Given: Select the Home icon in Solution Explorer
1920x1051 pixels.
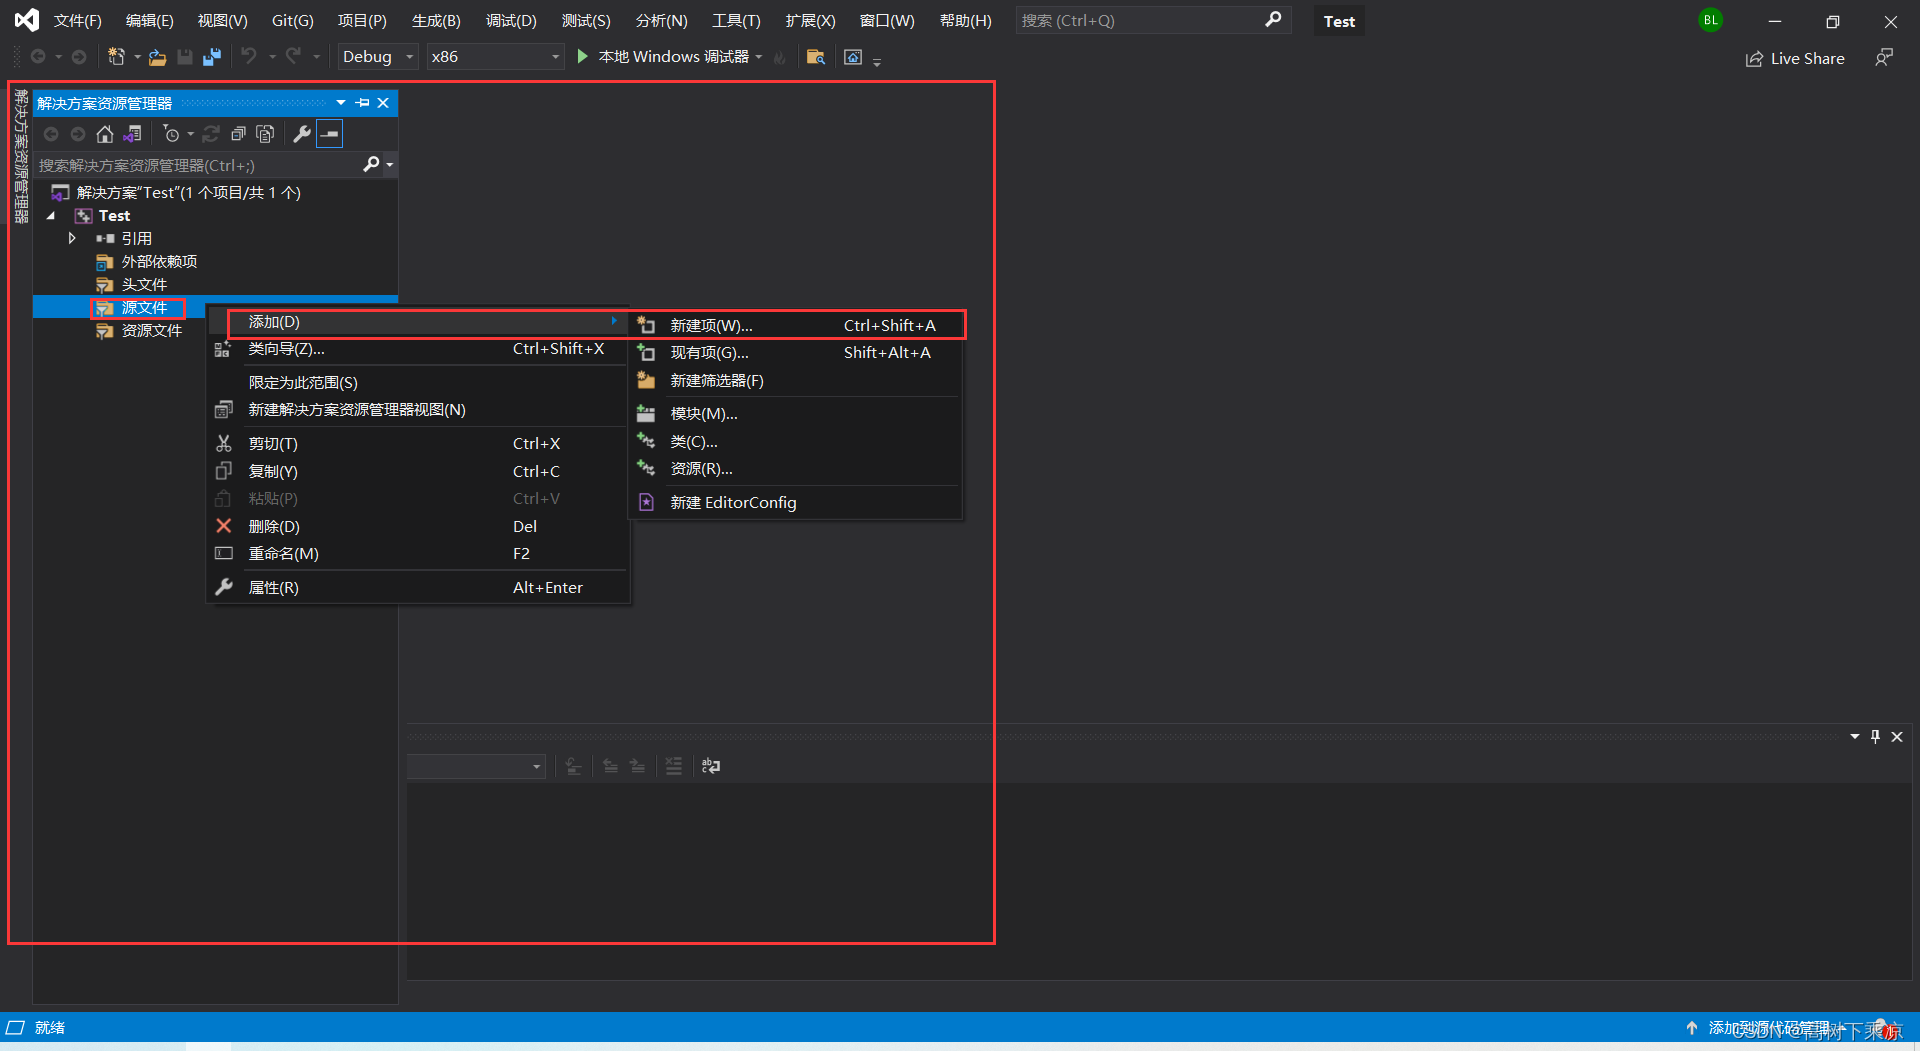Looking at the screenshot, I should 104,133.
